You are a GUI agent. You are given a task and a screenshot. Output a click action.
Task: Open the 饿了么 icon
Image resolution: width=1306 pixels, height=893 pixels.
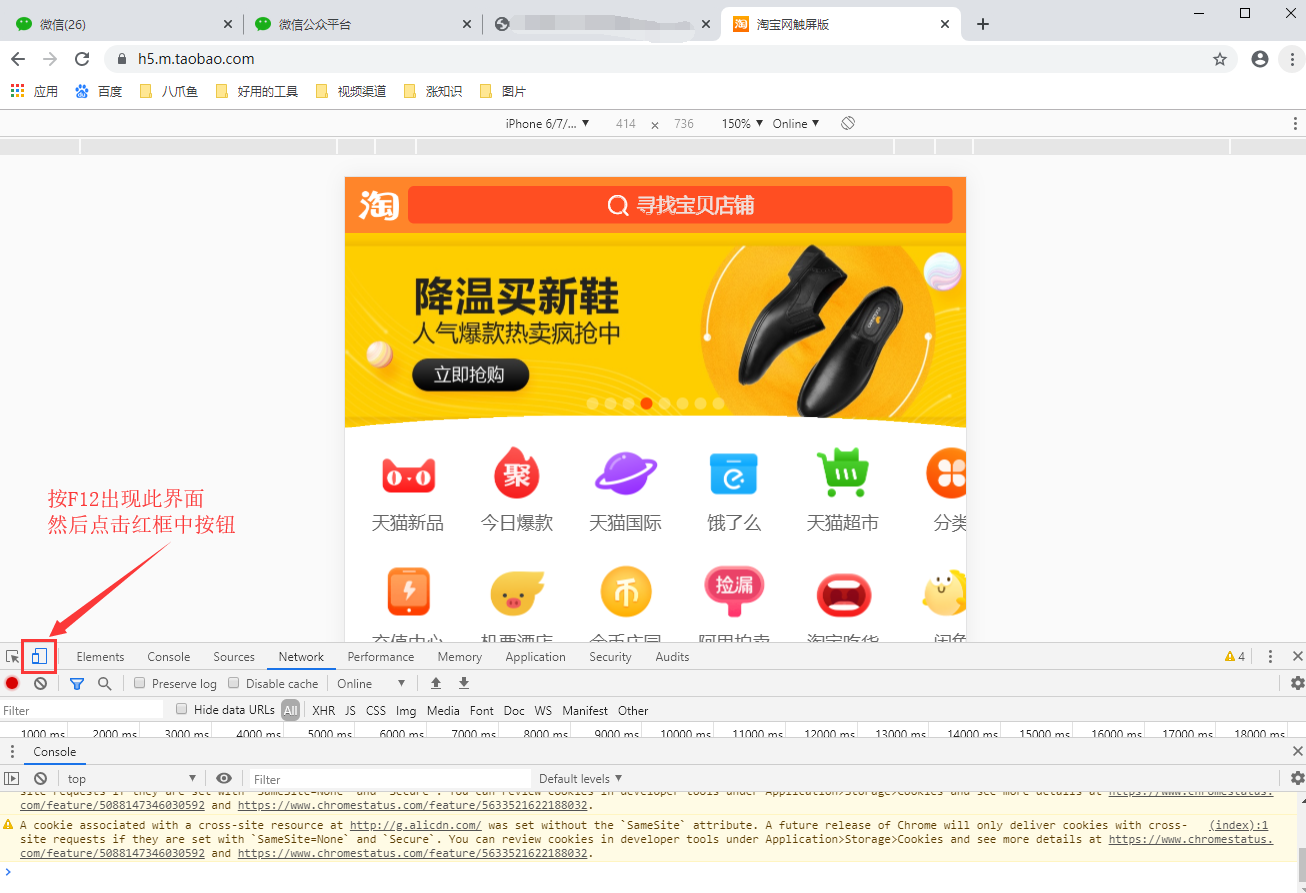[734, 474]
